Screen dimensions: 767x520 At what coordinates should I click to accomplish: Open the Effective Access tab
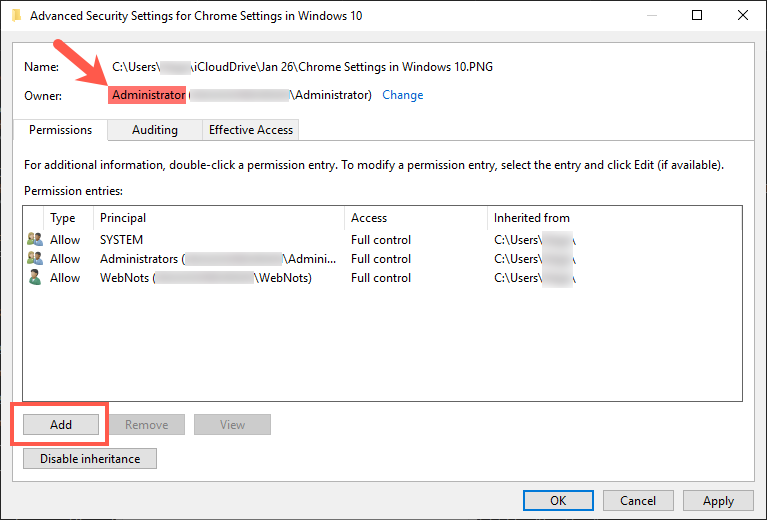[x=250, y=130]
